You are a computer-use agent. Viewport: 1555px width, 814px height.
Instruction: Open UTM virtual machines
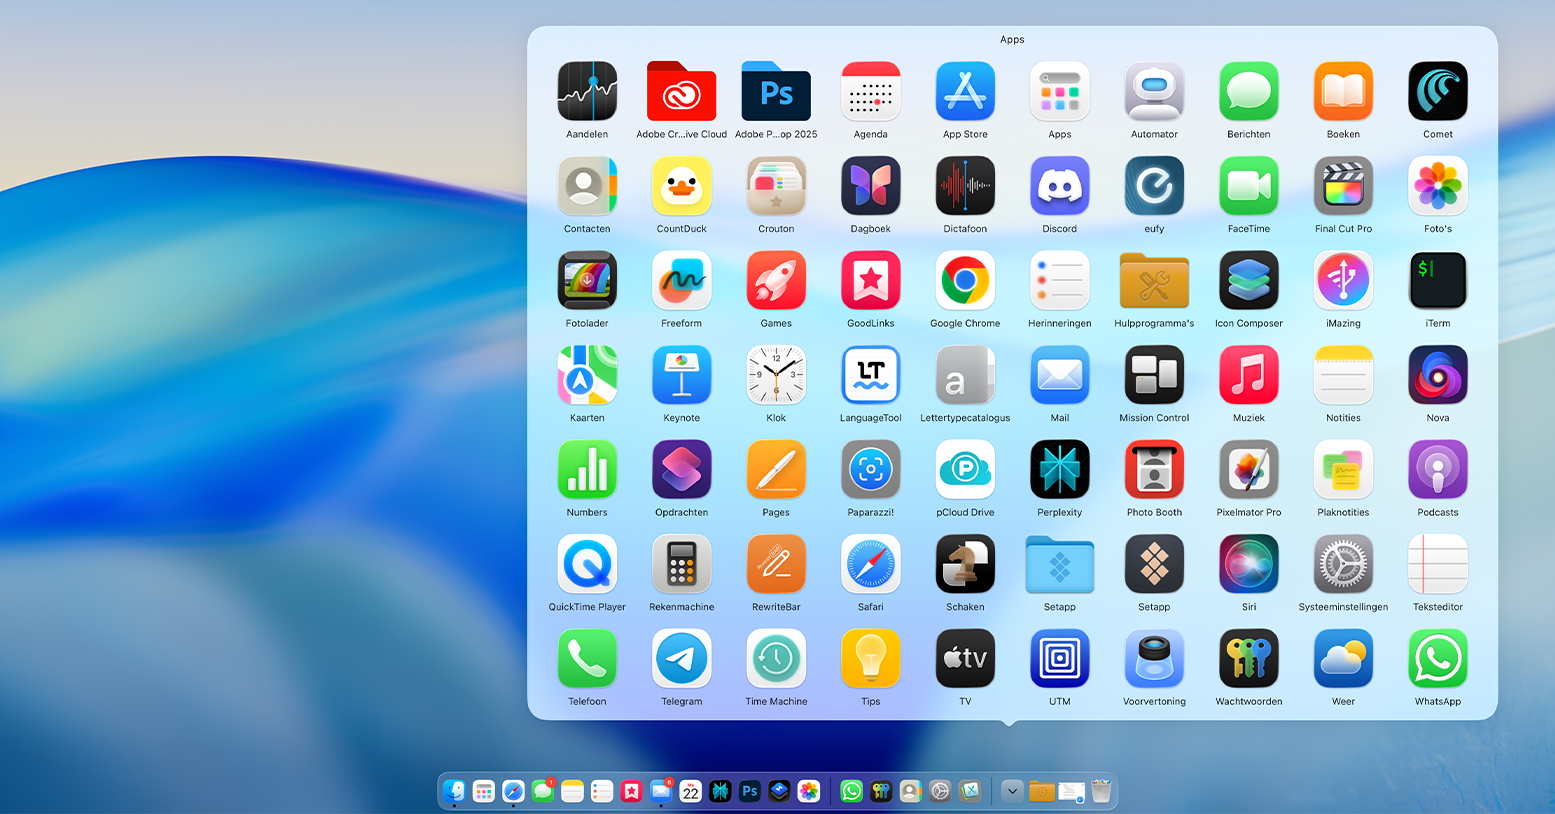[x=1060, y=658]
